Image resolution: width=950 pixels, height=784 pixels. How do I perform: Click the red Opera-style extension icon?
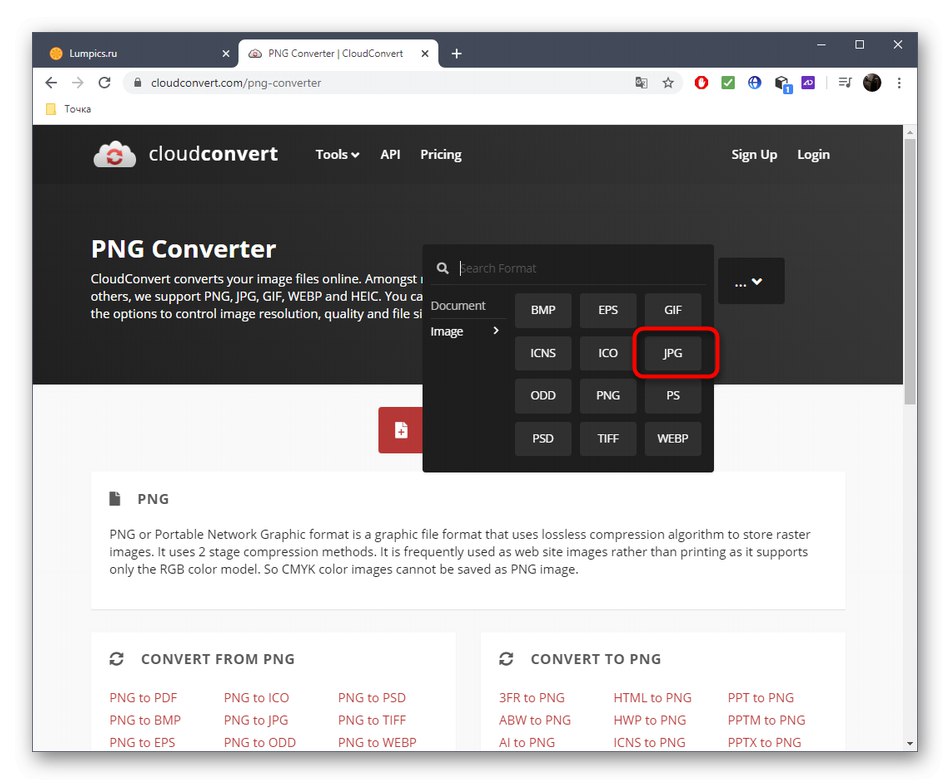701,83
